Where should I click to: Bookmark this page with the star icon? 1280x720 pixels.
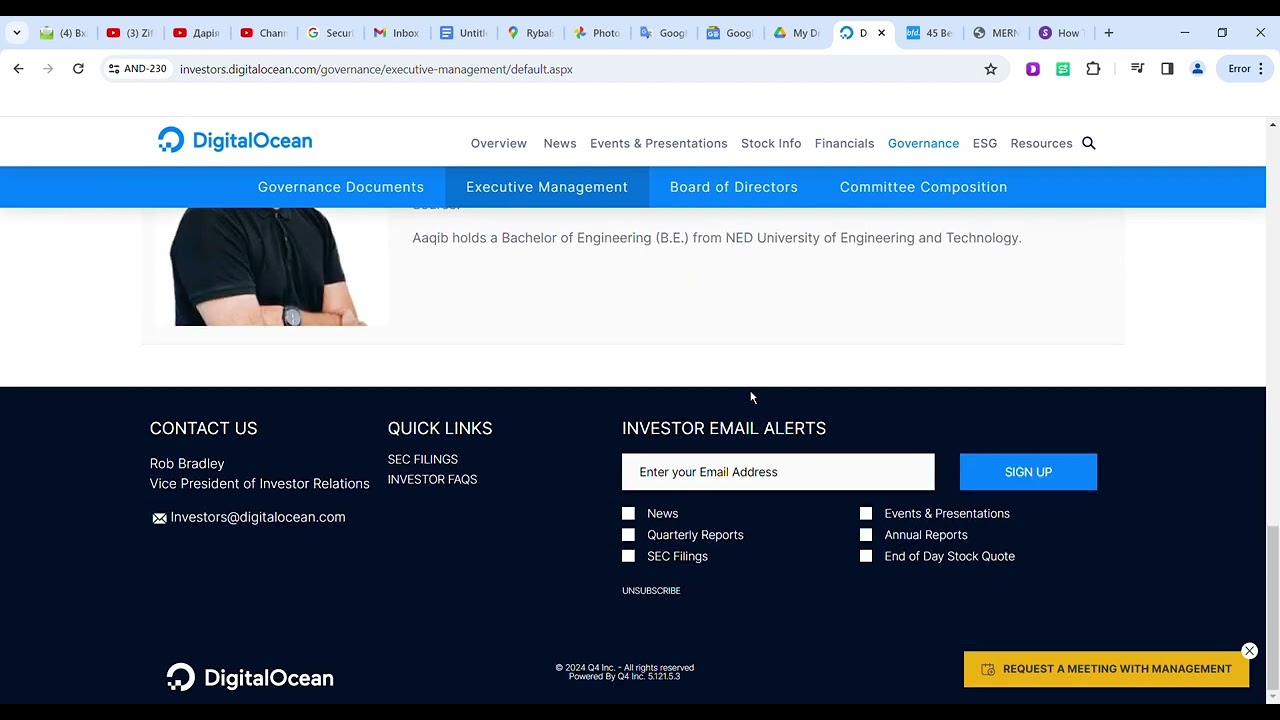tap(990, 69)
